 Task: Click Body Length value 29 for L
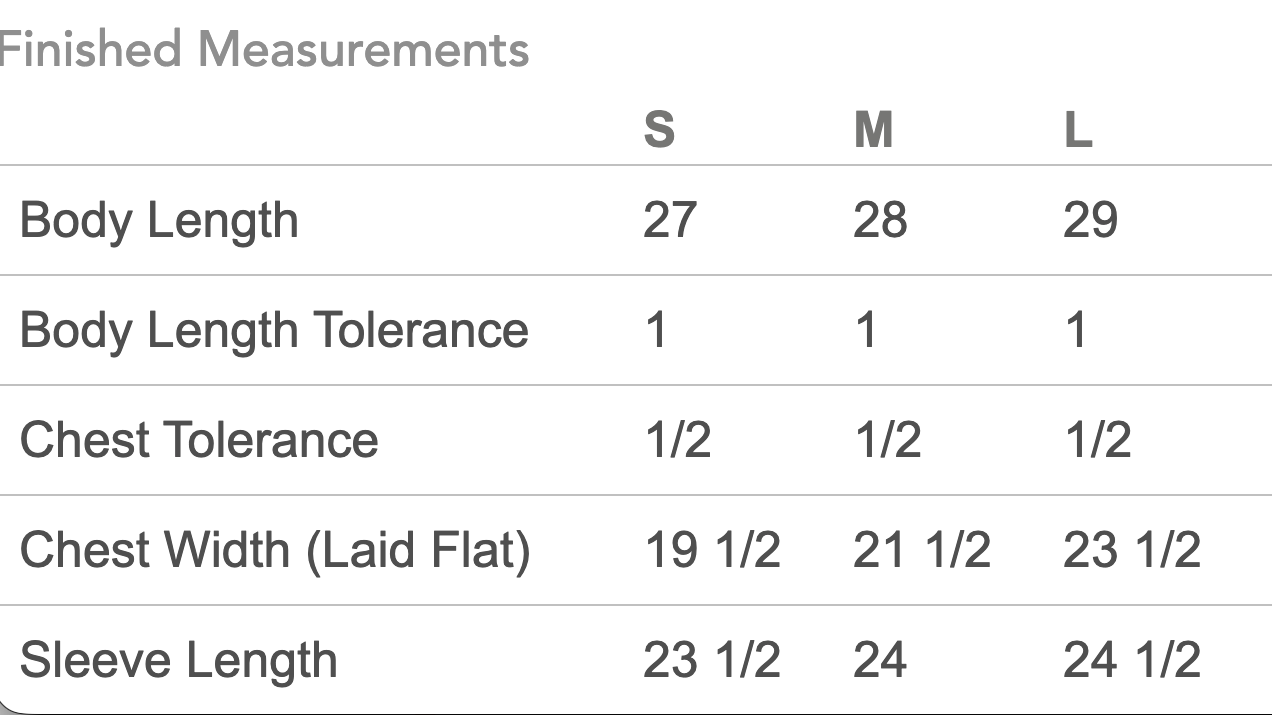pos(1090,220)
